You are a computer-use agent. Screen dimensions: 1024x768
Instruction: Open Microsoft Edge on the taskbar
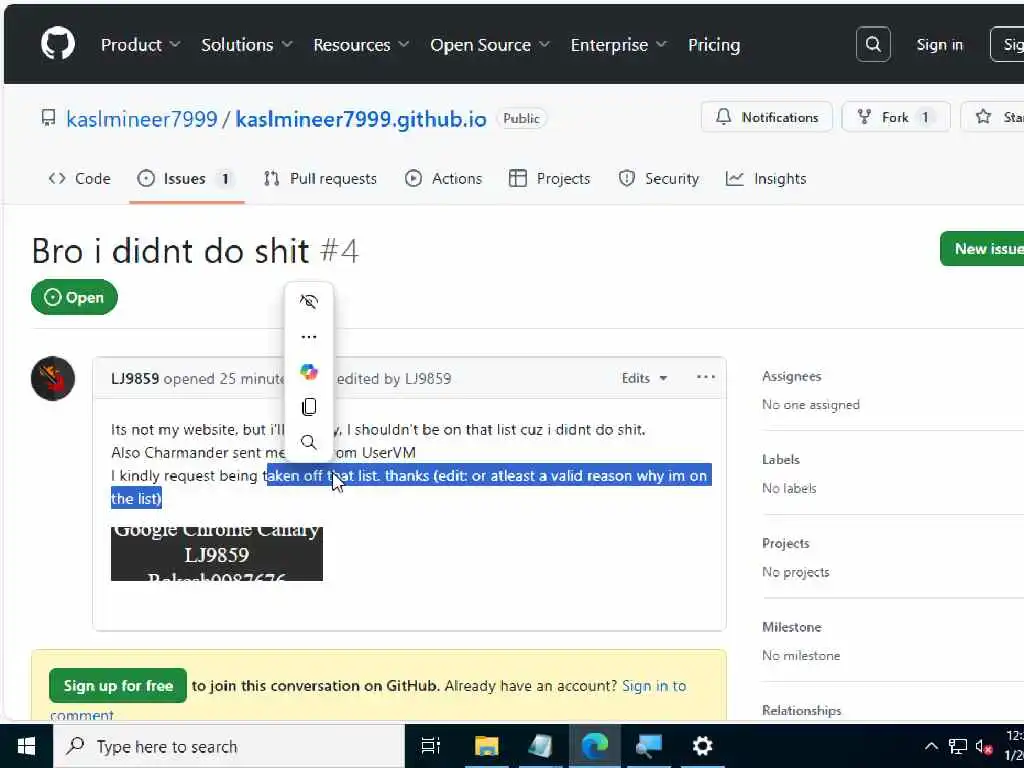click(x=594, y=746)
